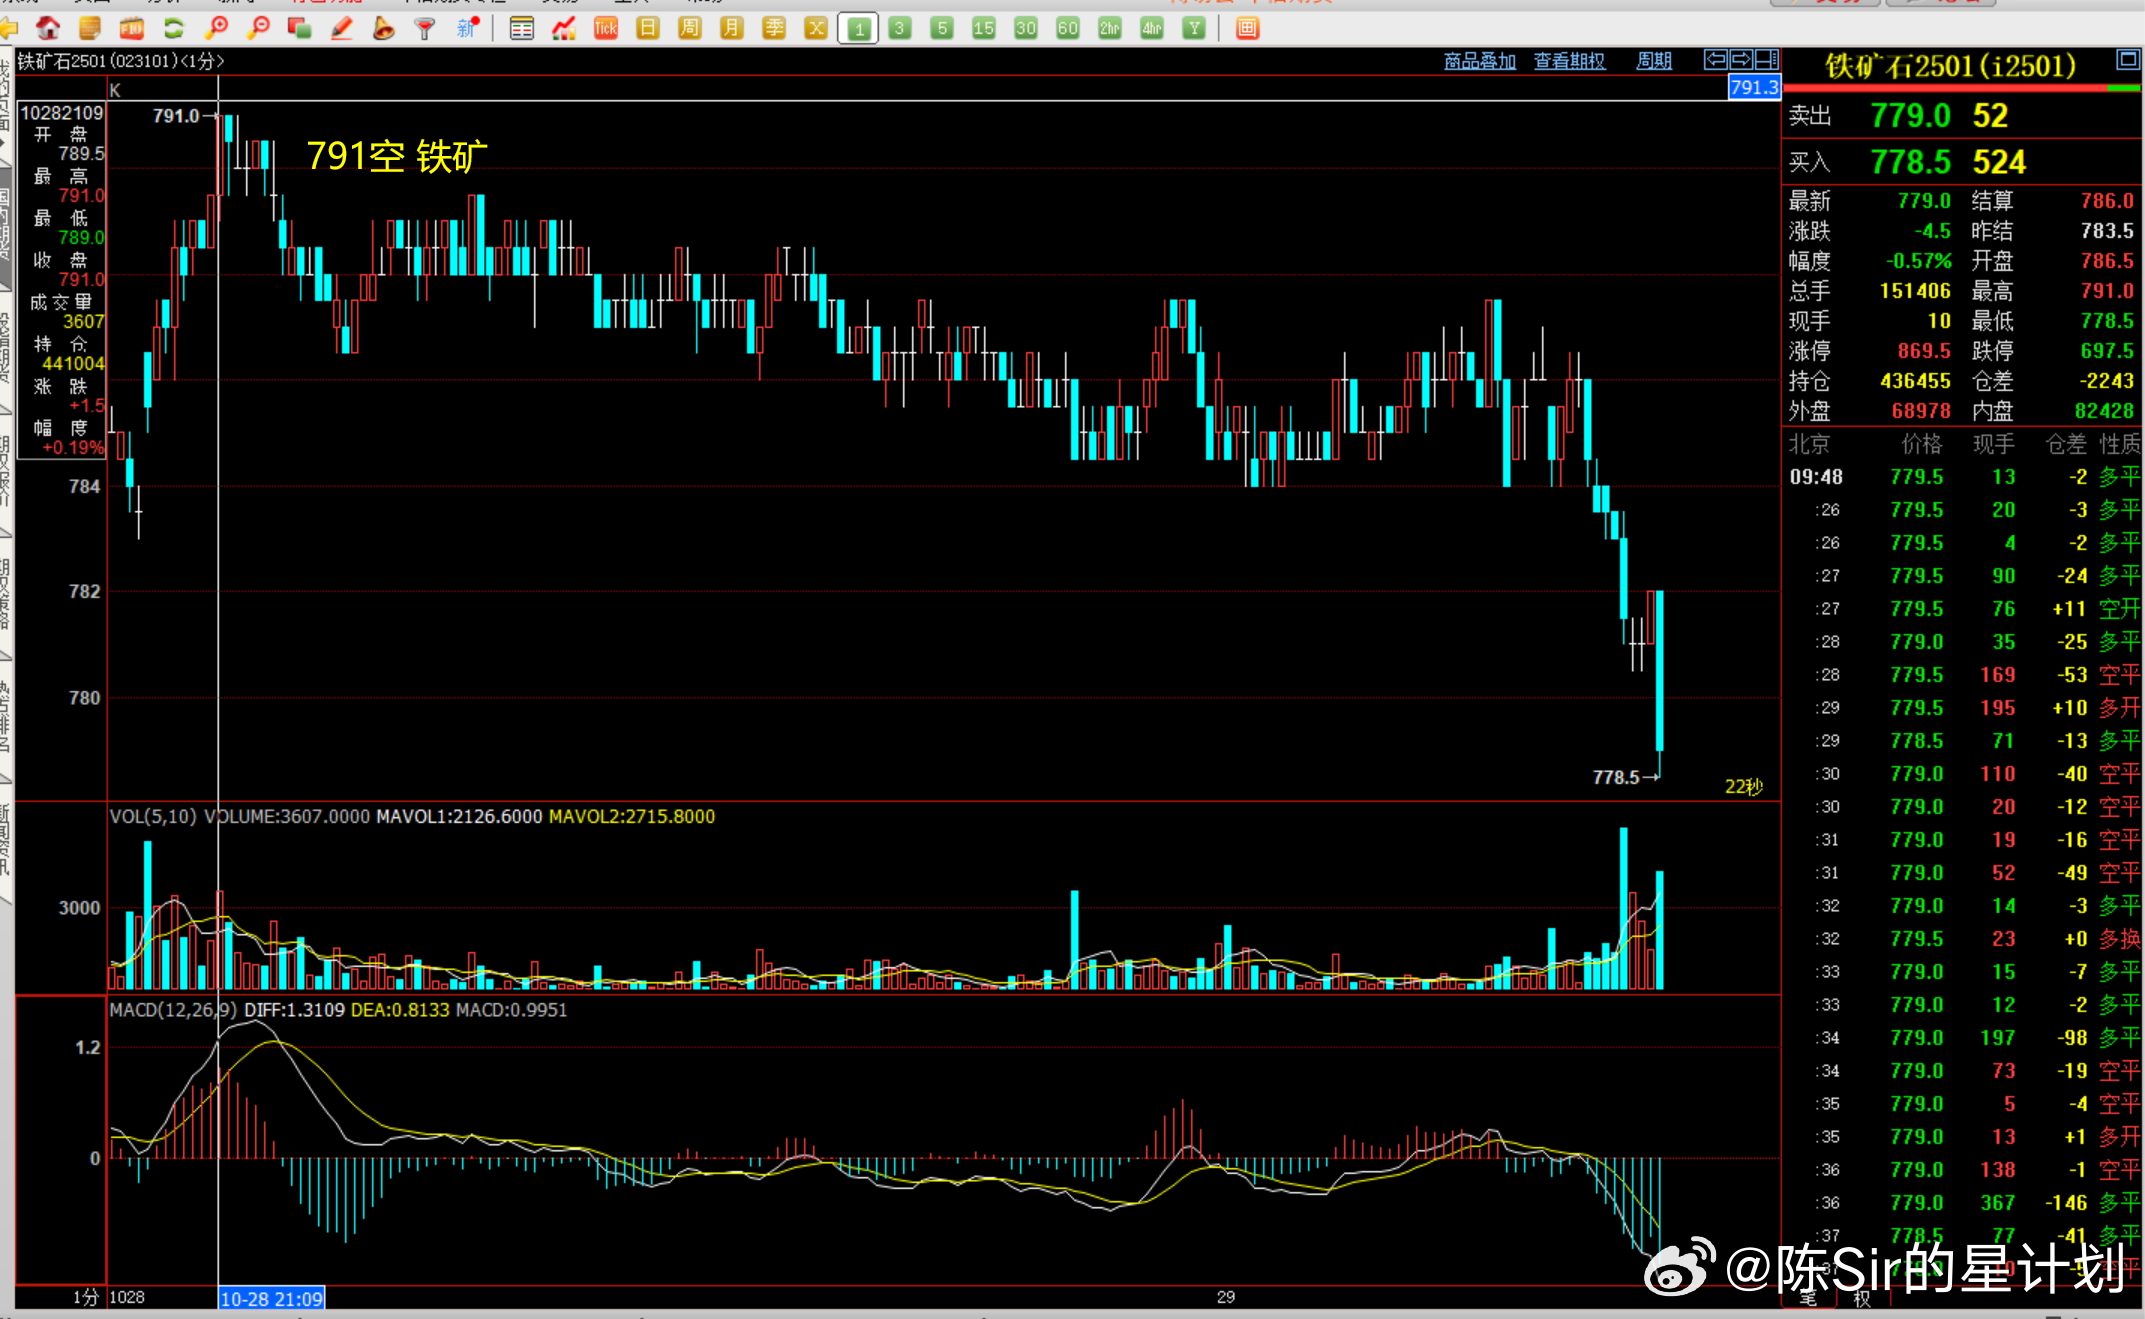The width and height of the screenshot is (2145, 1319).
Task: Open the funnel filter icon
Action: coord(425,28)
